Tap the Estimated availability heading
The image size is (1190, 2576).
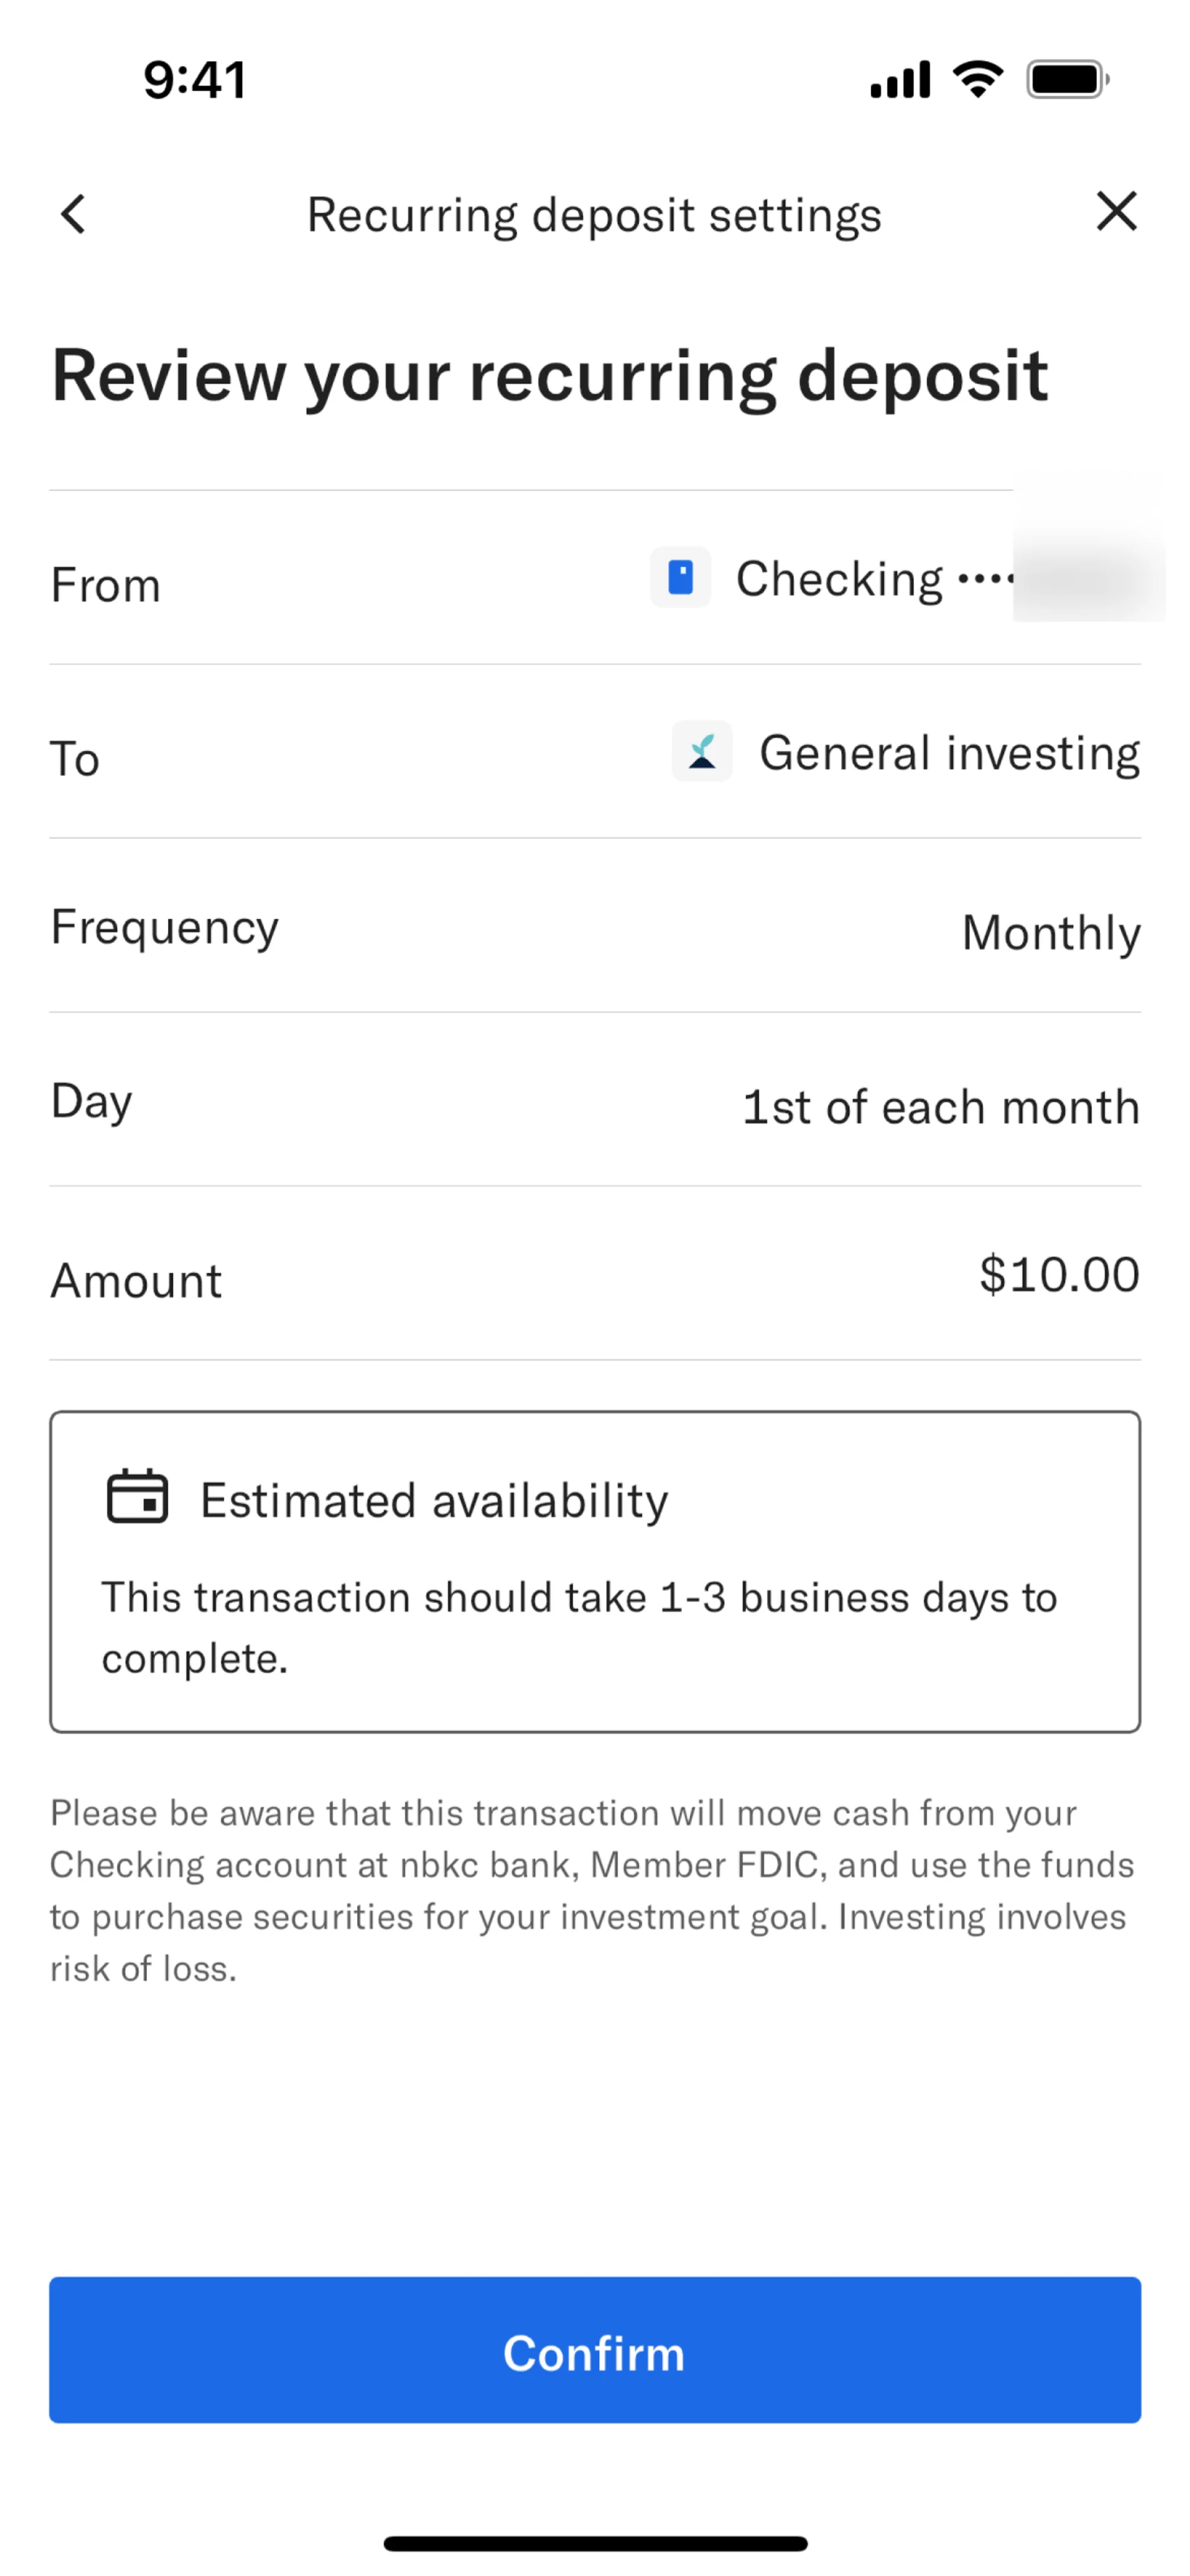pyautogui.click(x=434, y=1501)
